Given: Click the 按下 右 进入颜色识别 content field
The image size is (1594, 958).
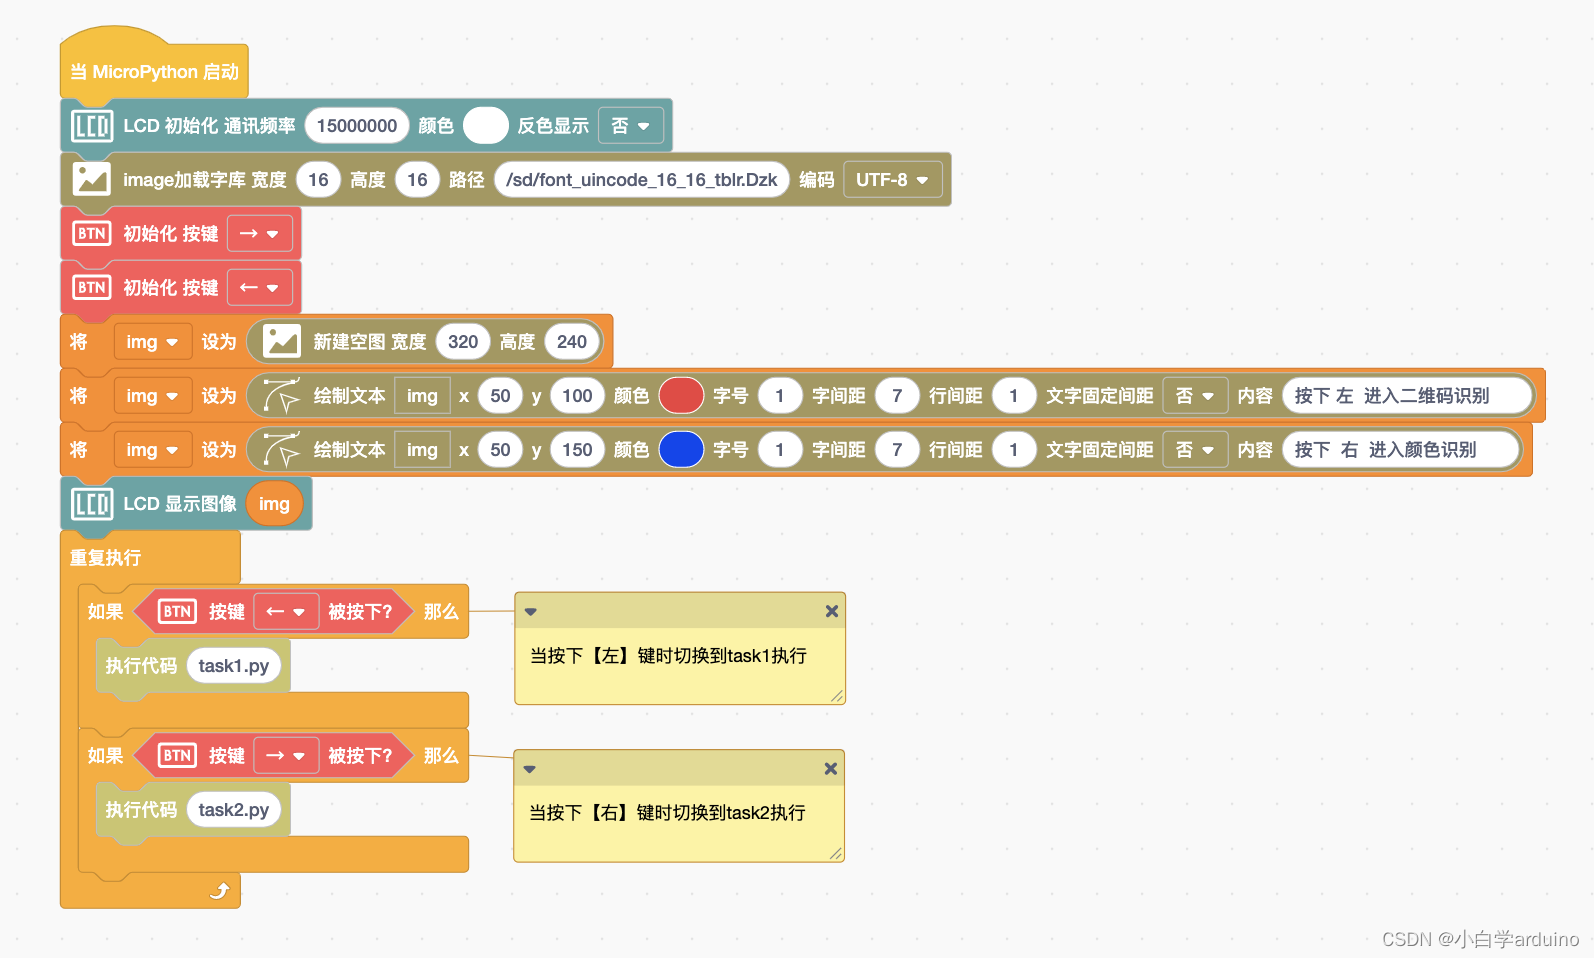Looking at the screenshot, I should [x=1401, y=450].
